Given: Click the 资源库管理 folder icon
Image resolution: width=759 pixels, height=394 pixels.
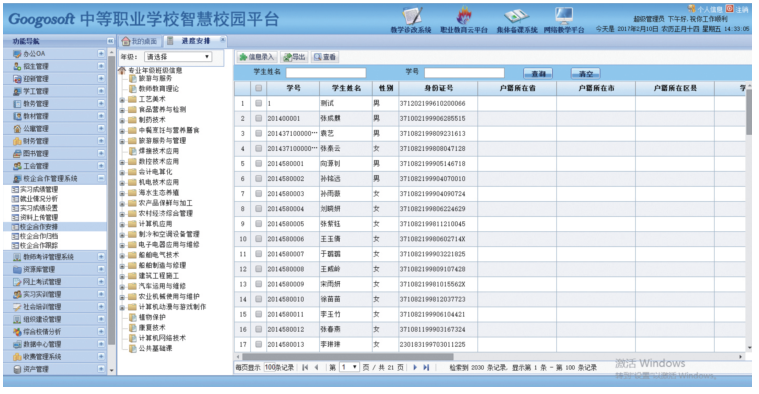Looking at the screenshot, I should [17, 270].
